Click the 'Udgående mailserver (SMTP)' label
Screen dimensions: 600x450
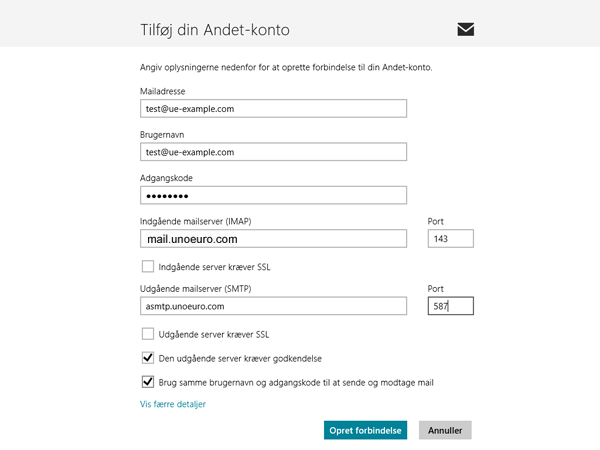coord(196,289)
